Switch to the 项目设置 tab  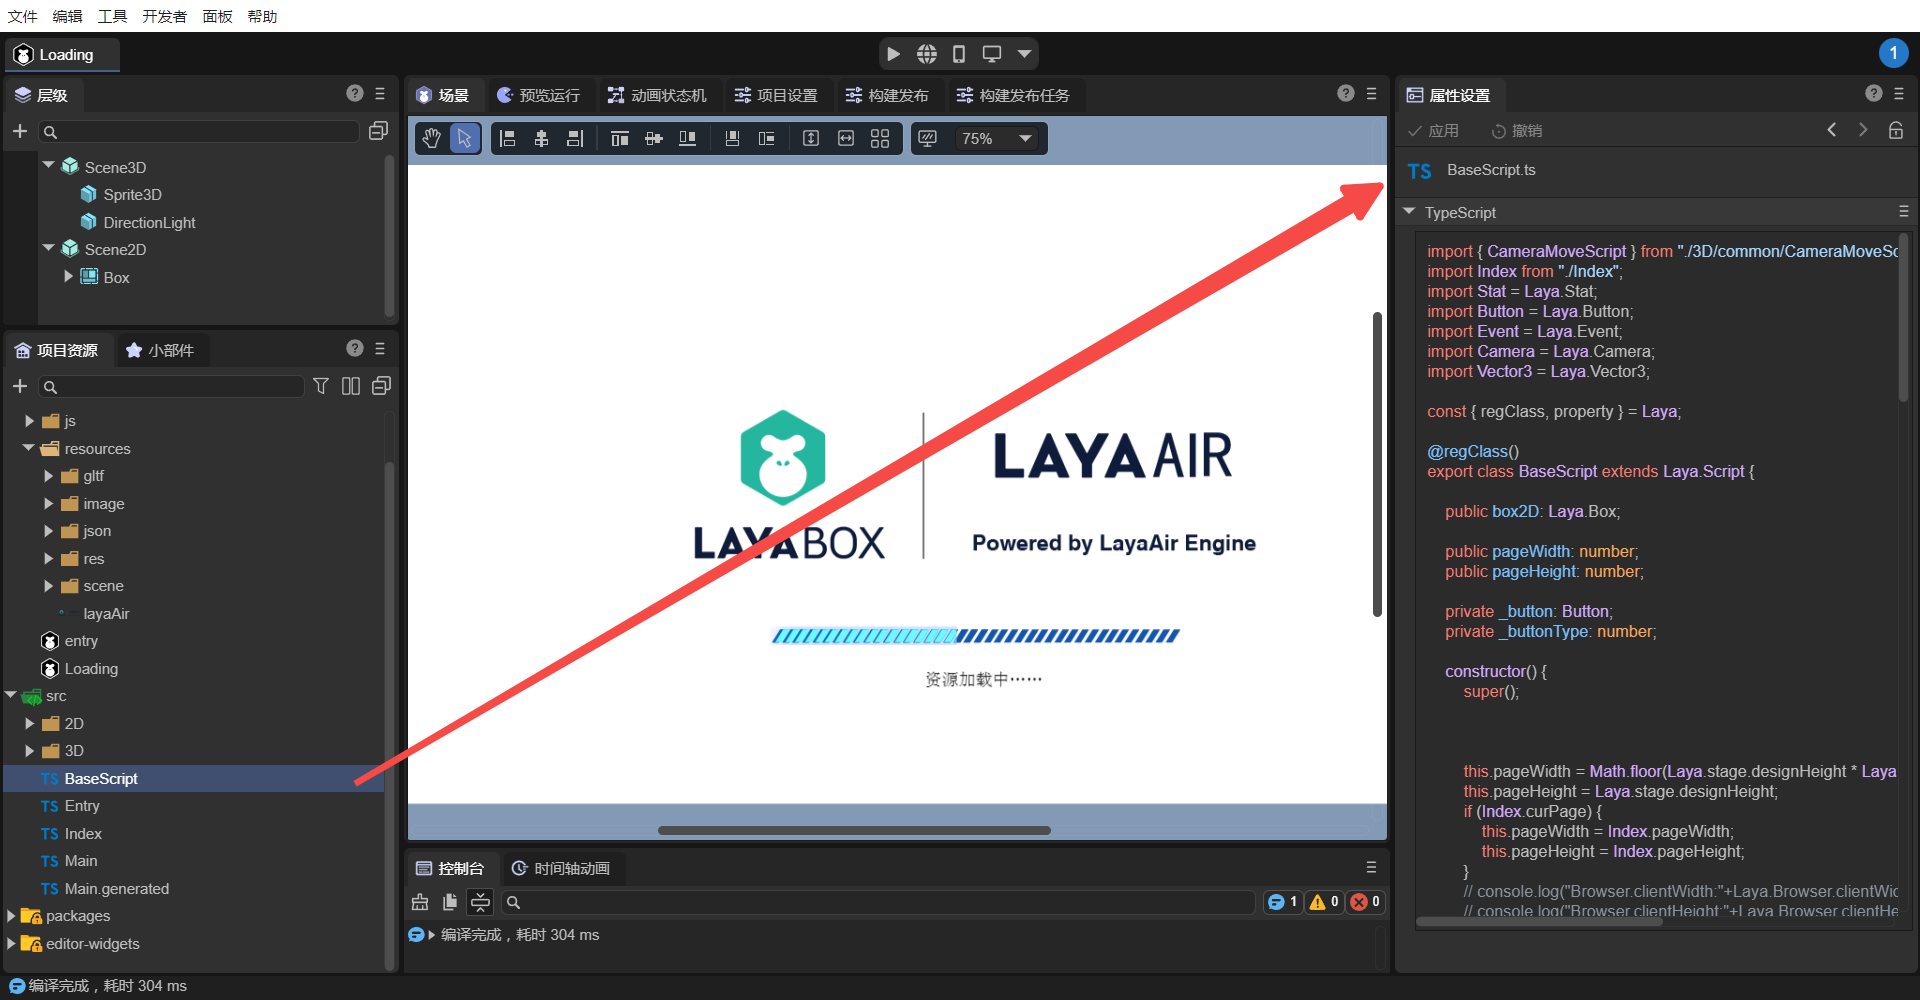776,95
